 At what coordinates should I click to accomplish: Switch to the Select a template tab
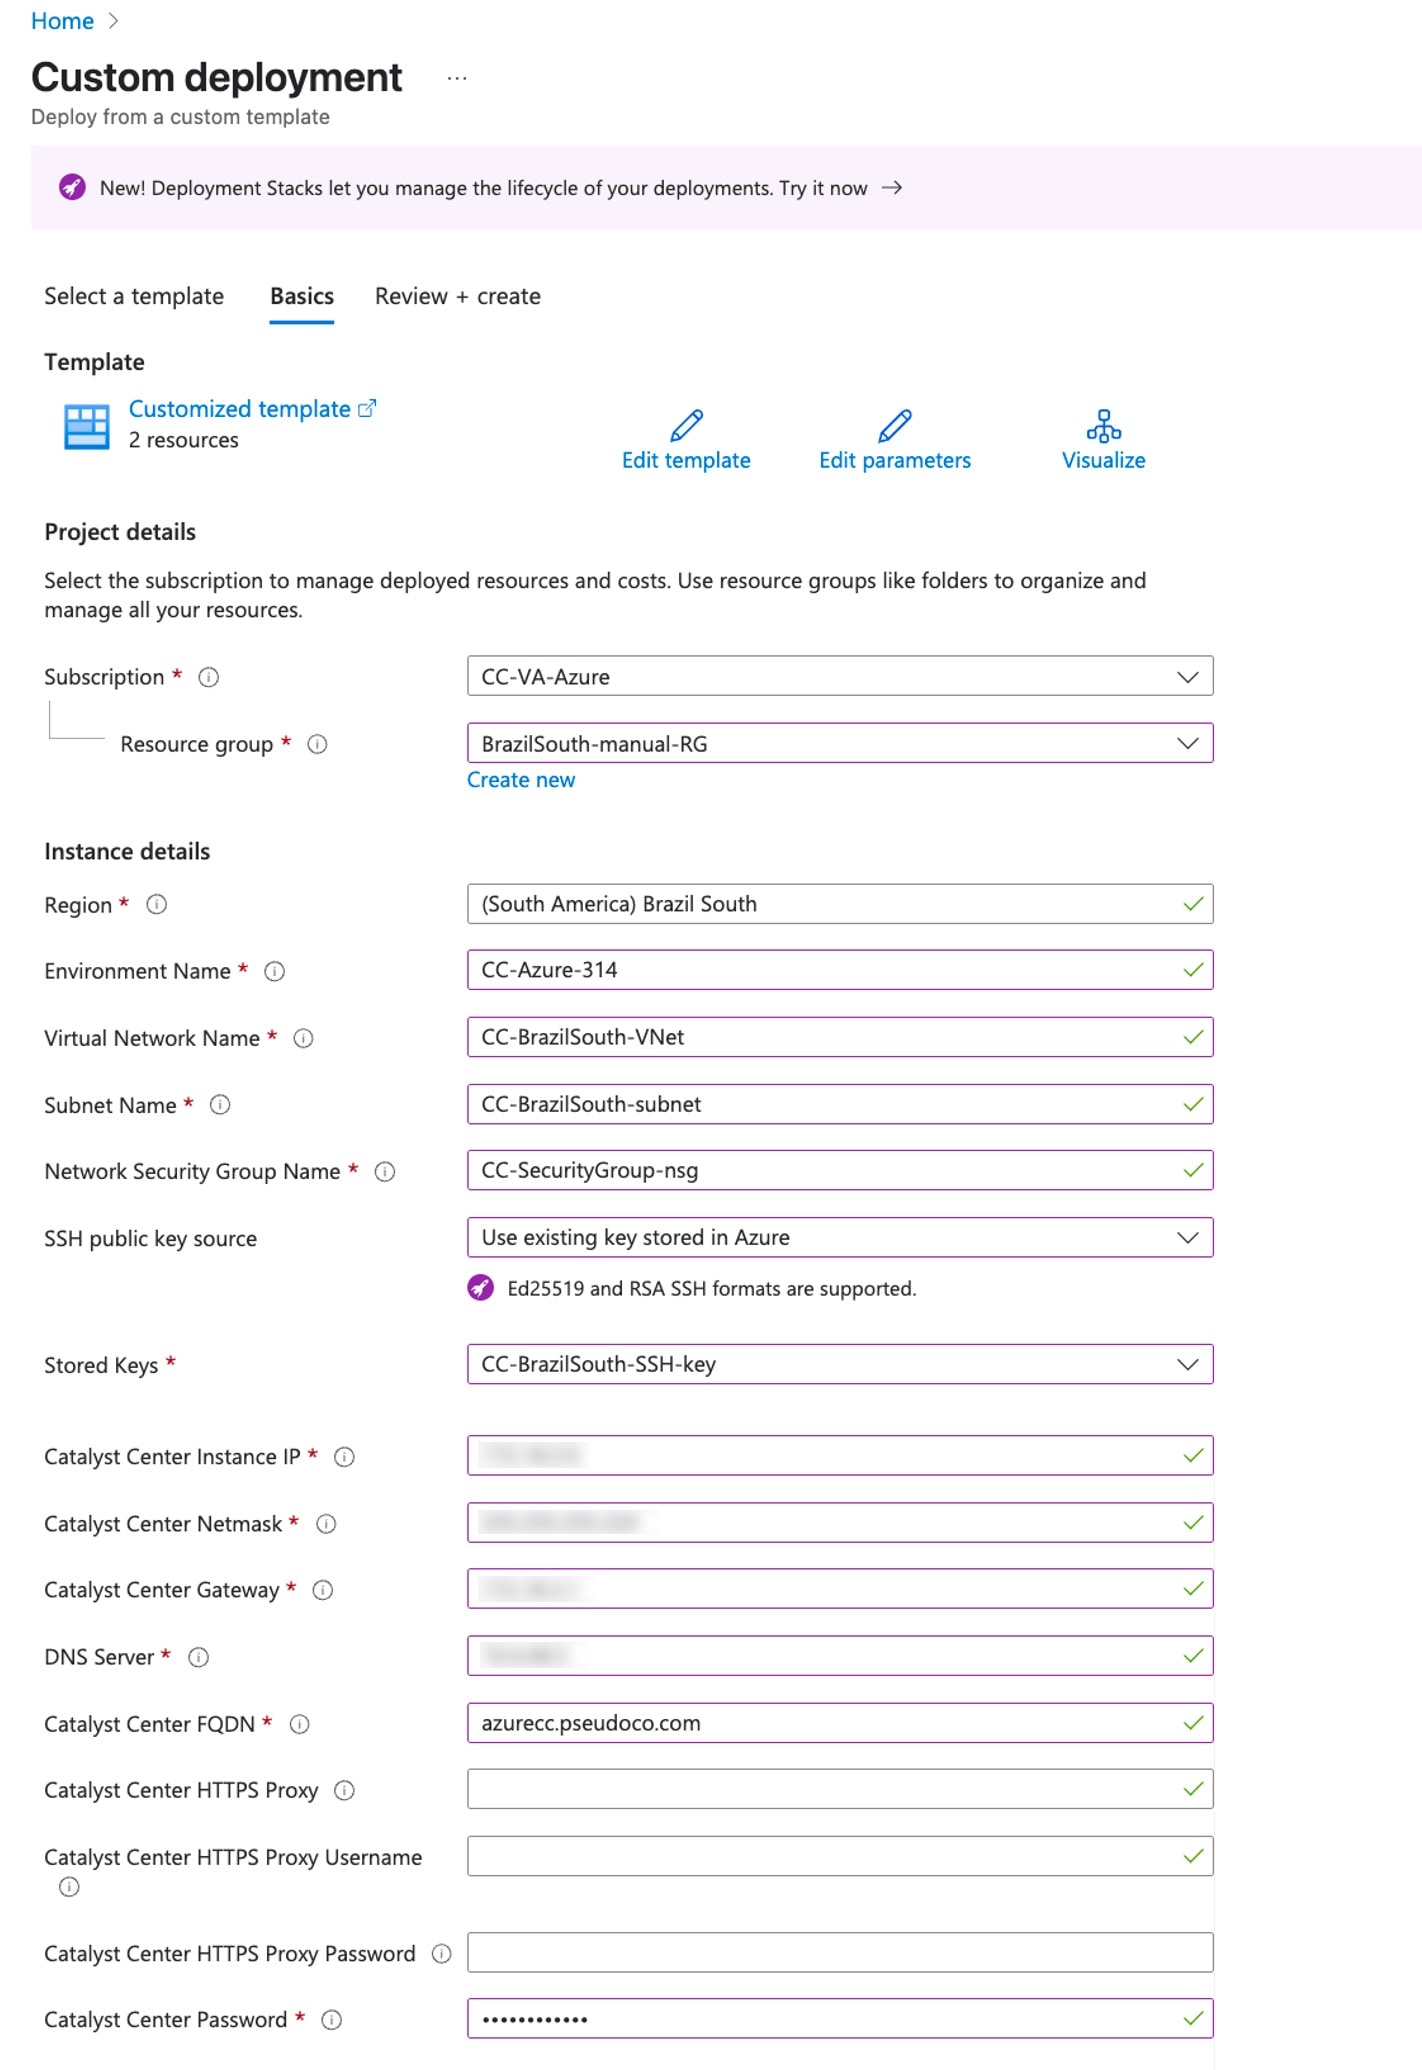point(133,296)
